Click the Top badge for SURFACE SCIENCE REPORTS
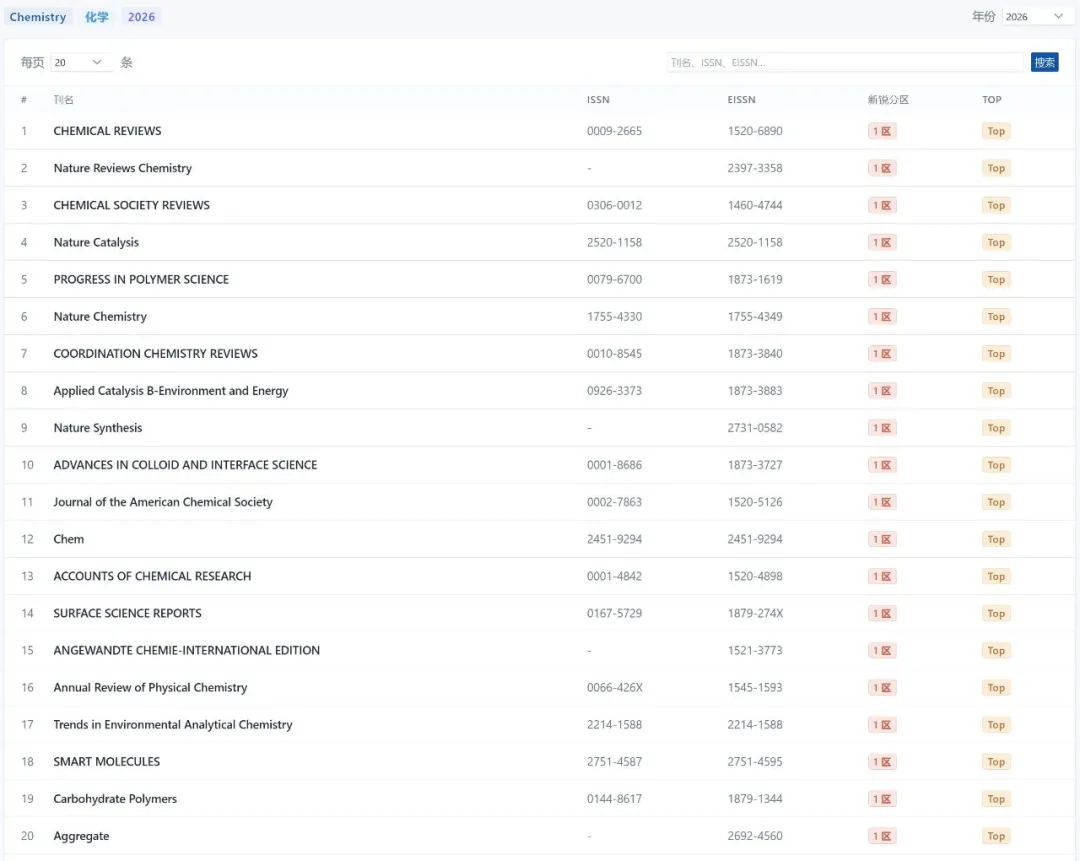This screenshot has height=861, width=1080. point(996,614)
